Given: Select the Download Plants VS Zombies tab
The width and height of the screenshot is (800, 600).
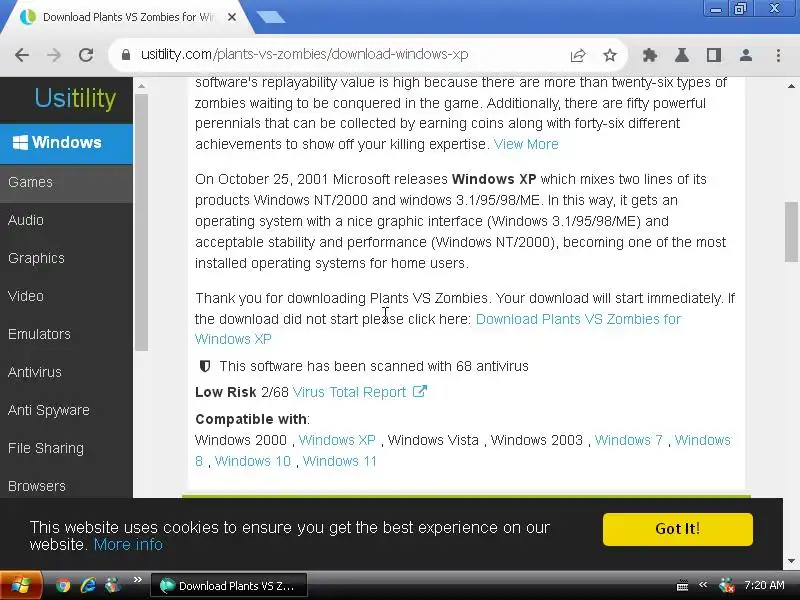Looking at the screenshot, I should coord(128,17).
